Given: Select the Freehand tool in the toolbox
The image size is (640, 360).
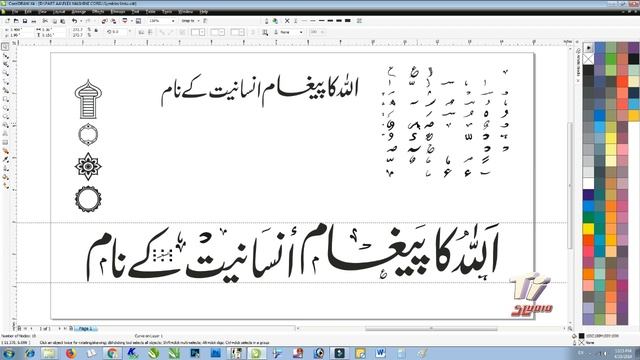Looking at the screenshot, I should pos(5,82).
